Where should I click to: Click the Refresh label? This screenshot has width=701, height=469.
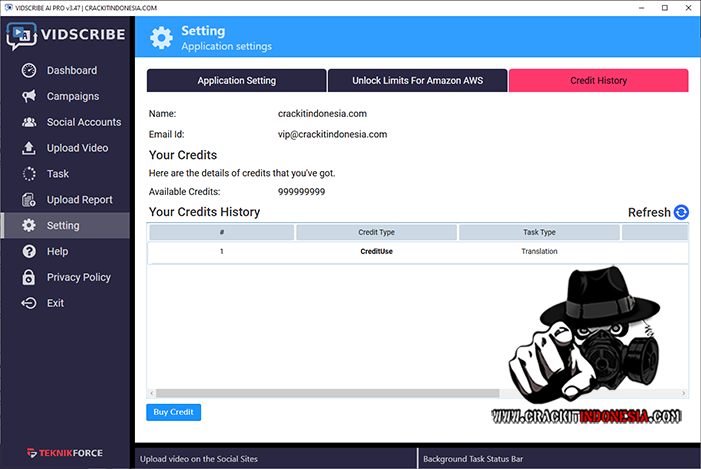point(649,212)
